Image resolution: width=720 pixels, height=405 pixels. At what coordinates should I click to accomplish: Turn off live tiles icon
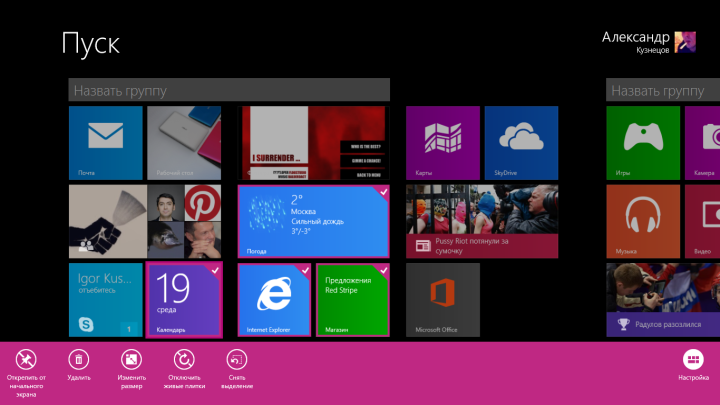(184, 359)
